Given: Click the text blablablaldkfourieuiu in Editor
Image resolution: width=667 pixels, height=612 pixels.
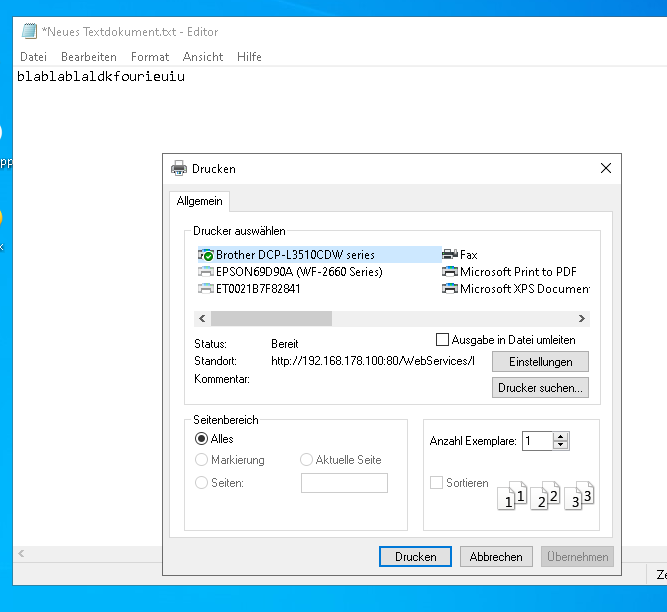Looking at the screenshot, I should coord(101,77).
